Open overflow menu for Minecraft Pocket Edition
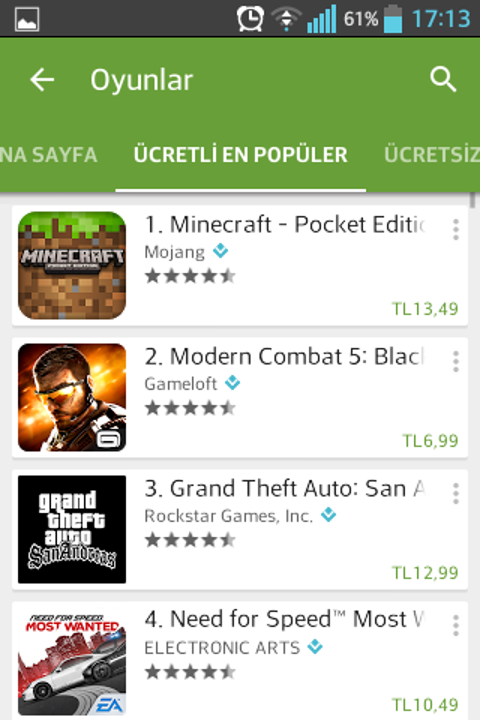The width and height of the screenshot is (480, 720). [455, 229]
